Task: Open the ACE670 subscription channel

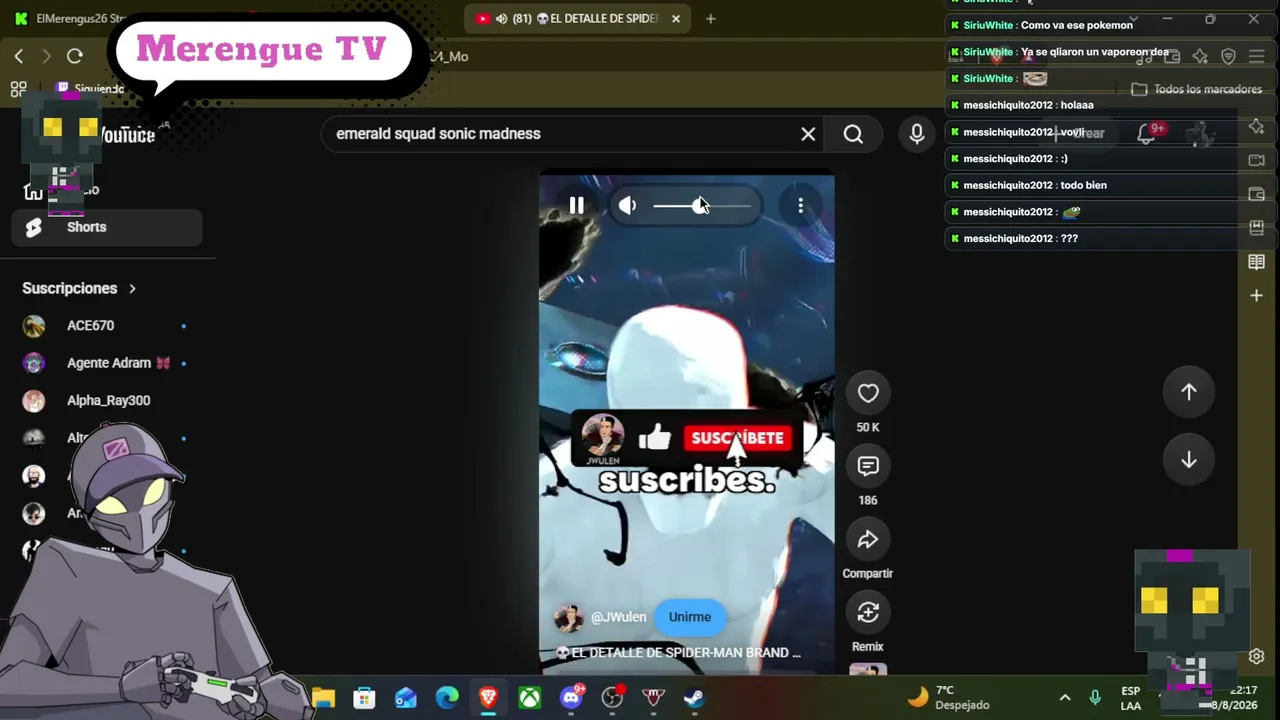Action: [x=107, y=326]
